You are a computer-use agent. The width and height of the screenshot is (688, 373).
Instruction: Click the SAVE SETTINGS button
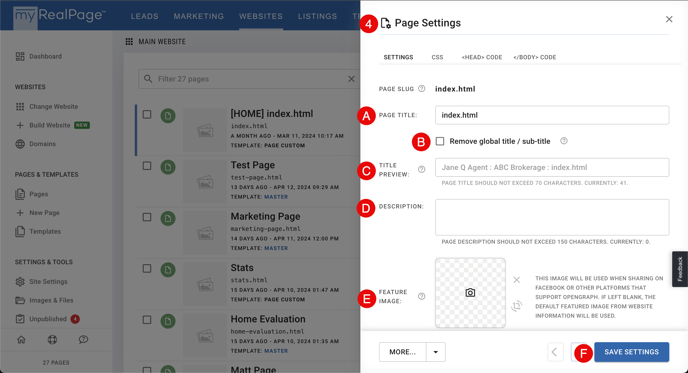[631, 352]
